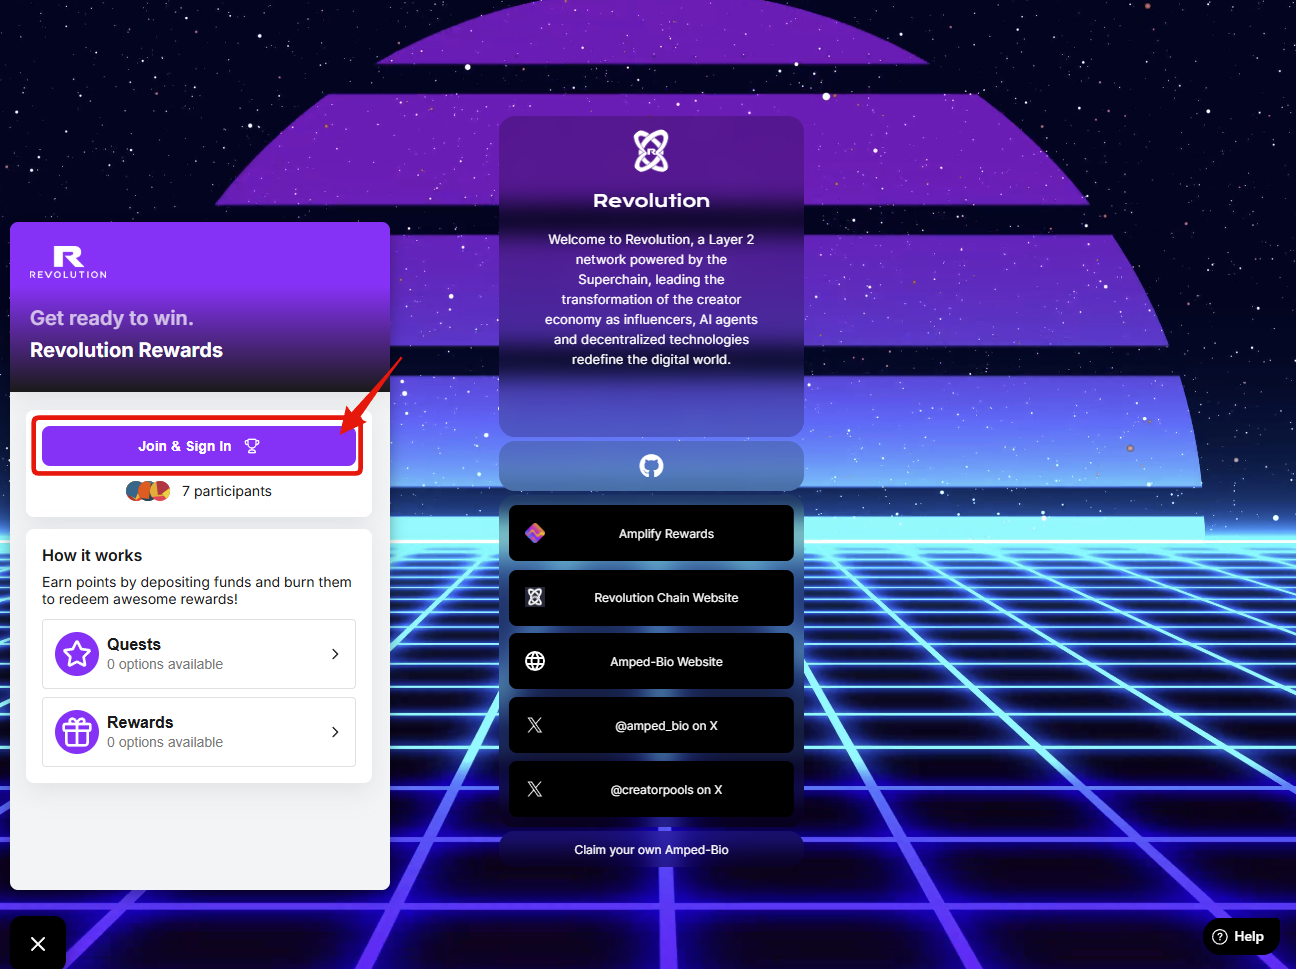The width and height of the screenshot is (1296, 969).
Task: Open the Amplify Rewards link
Action: coord(651,533)
